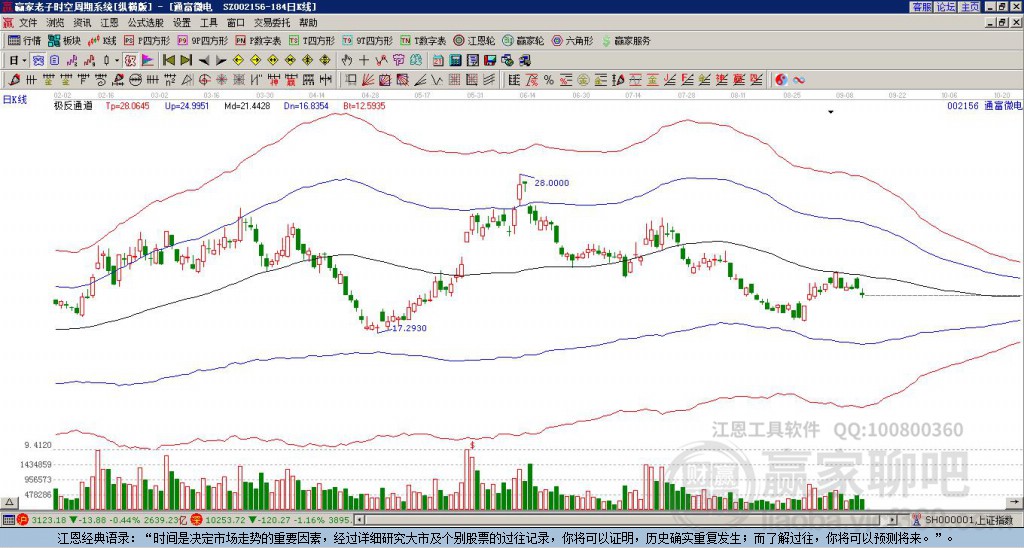
Task: Click the 客服 button in title bar
Action: pyautogui.click(x=921, y=7)
